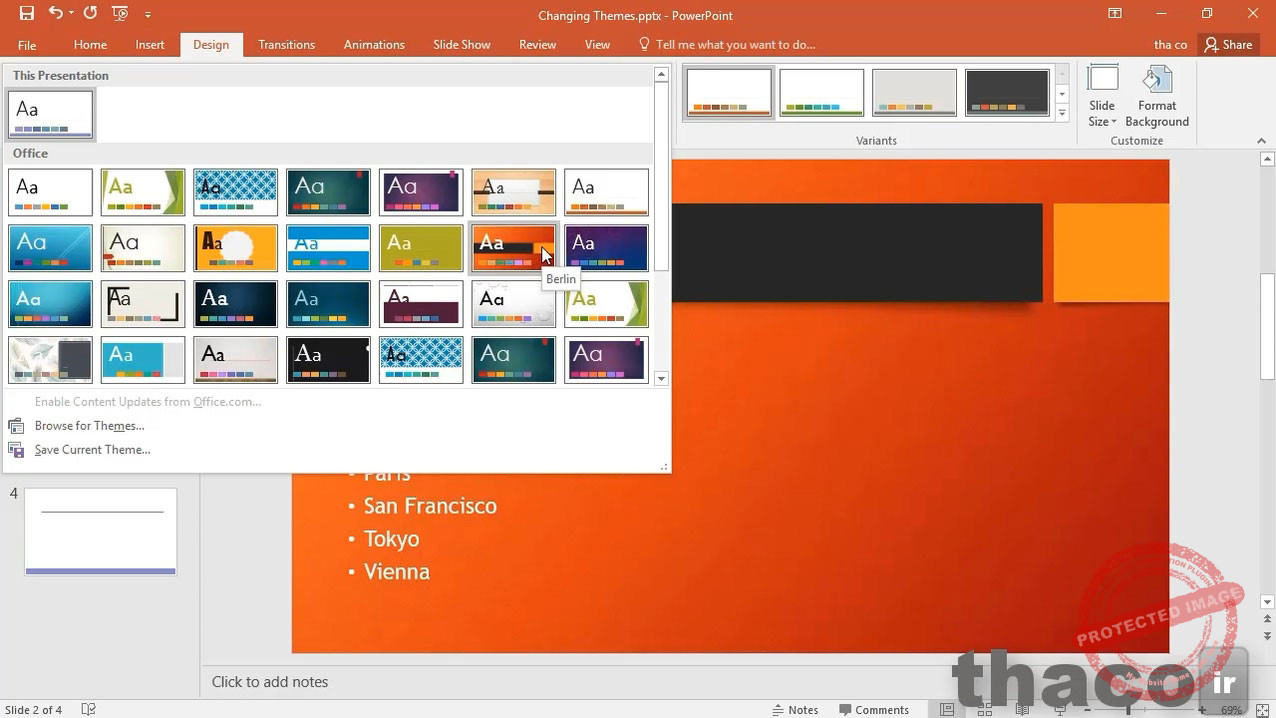The height and width of the screenshot is (718, 1276).
Task: Toggle the Notes pane
Action: click(795, 710)
